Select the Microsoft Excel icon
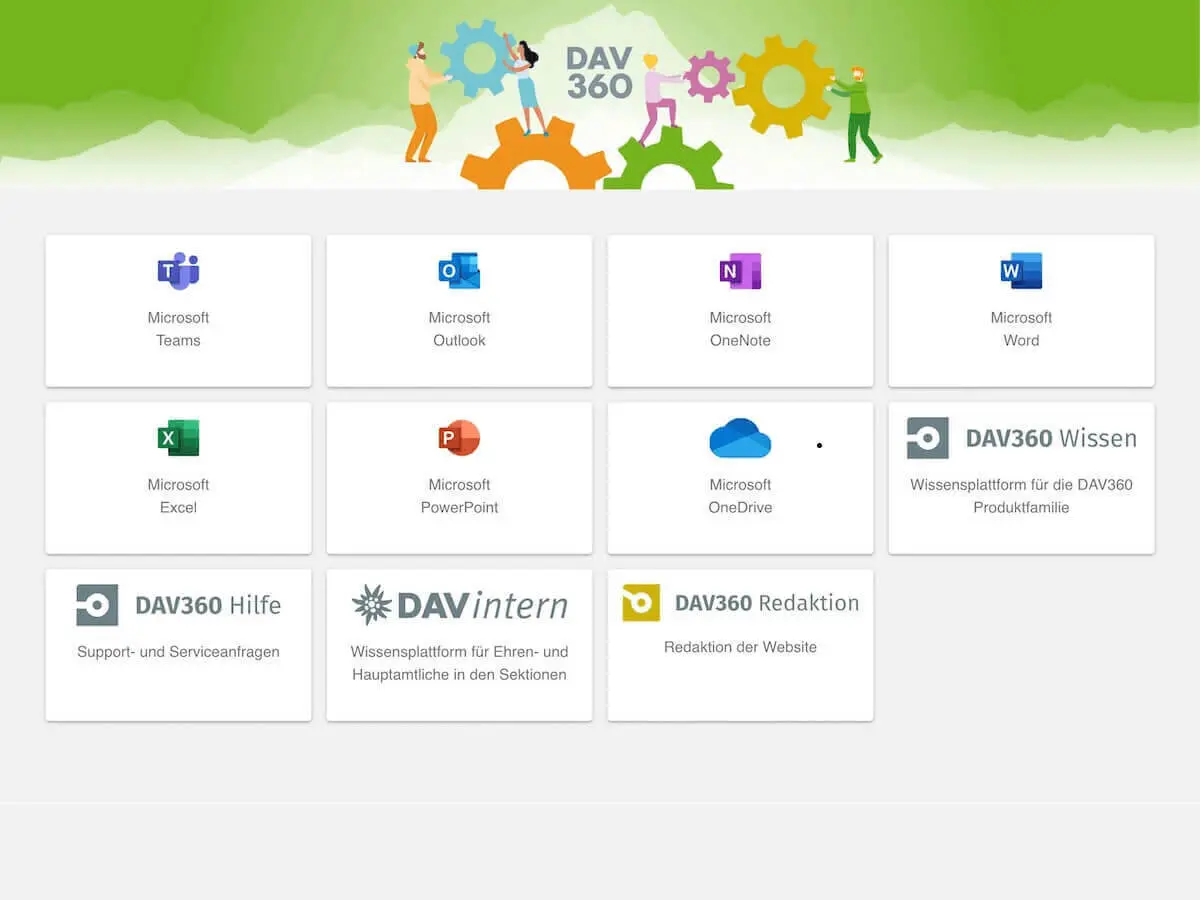The height and width of the screenshot is (900, 1200). coord(178,437)
